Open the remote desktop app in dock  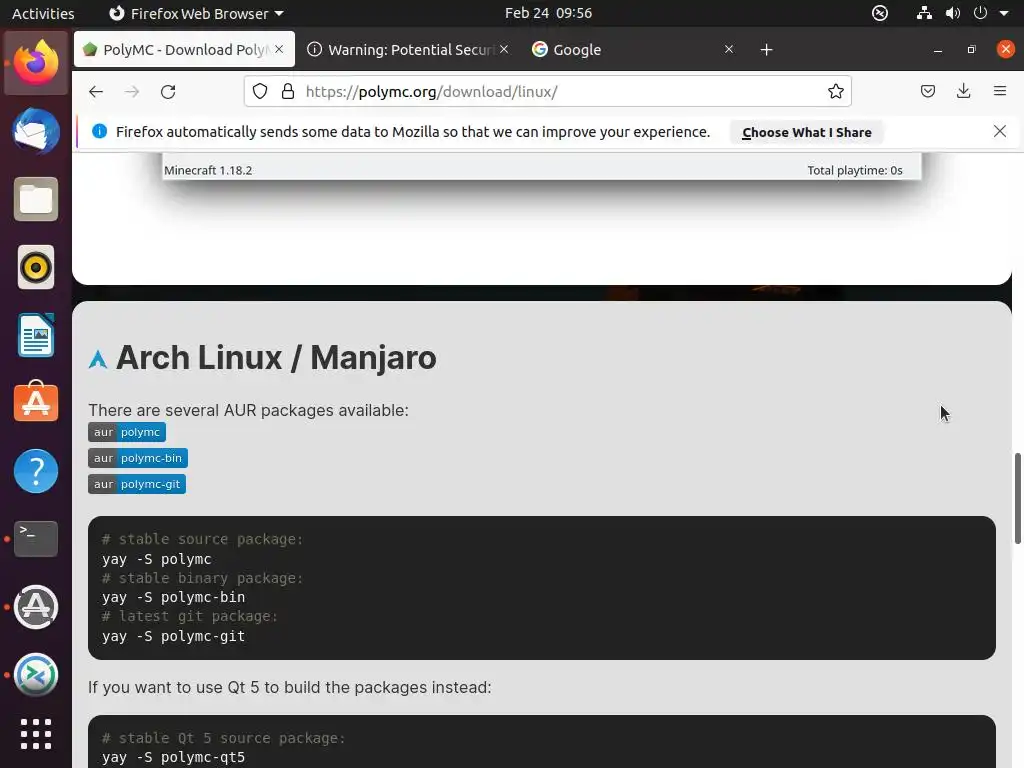coord(36,675)
